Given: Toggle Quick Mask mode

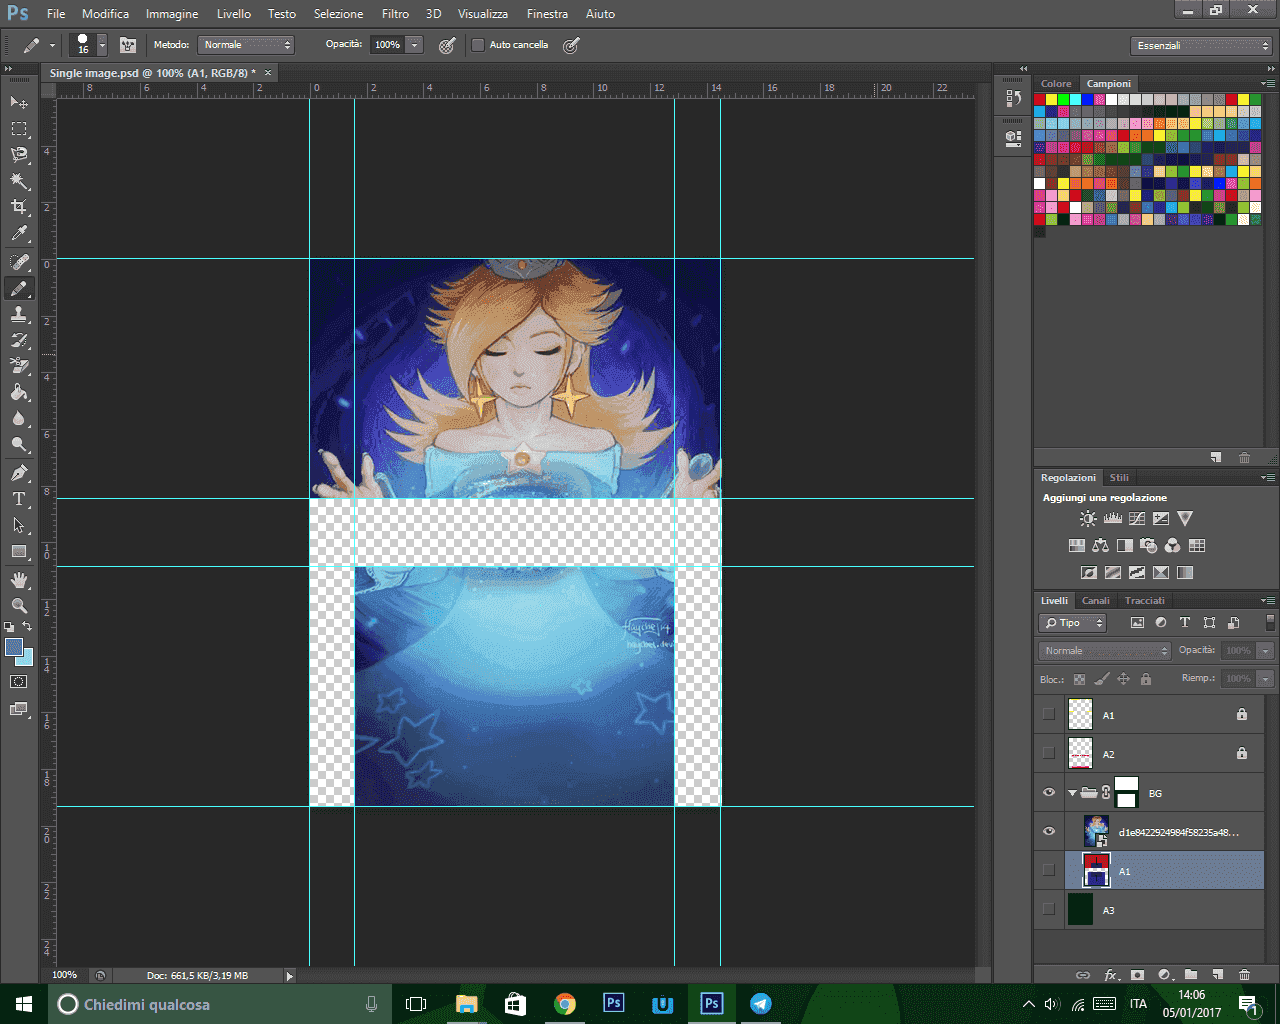Looking at the screenshot, I should [19, 682].
